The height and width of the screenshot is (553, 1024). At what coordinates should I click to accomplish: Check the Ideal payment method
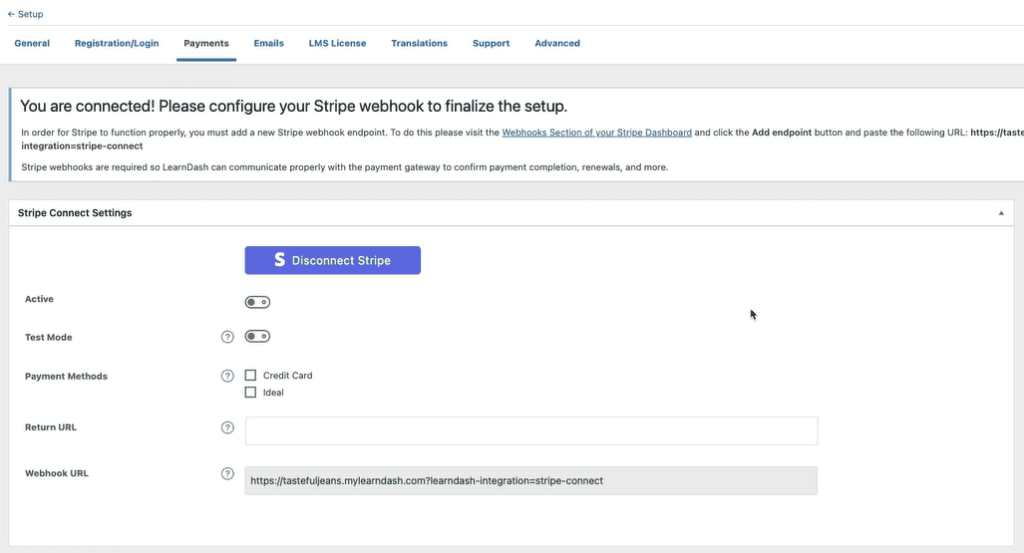coord(250,392)
